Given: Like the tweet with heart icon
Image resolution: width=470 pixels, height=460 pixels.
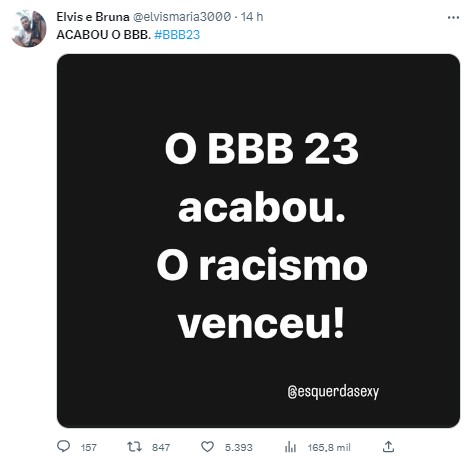Looking at the screenshot, I should [207, 446].
